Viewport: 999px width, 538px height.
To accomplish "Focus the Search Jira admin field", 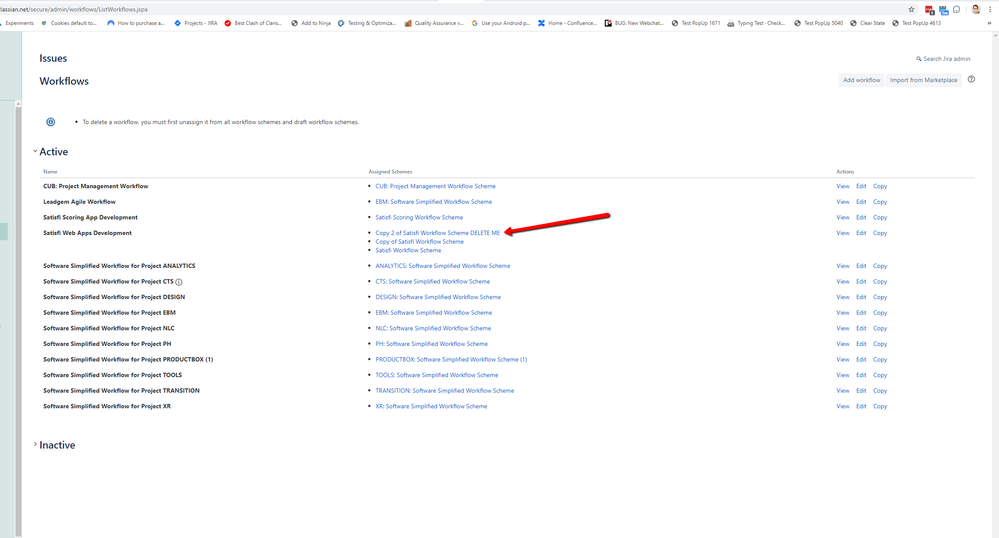I will tap(944, 59).
